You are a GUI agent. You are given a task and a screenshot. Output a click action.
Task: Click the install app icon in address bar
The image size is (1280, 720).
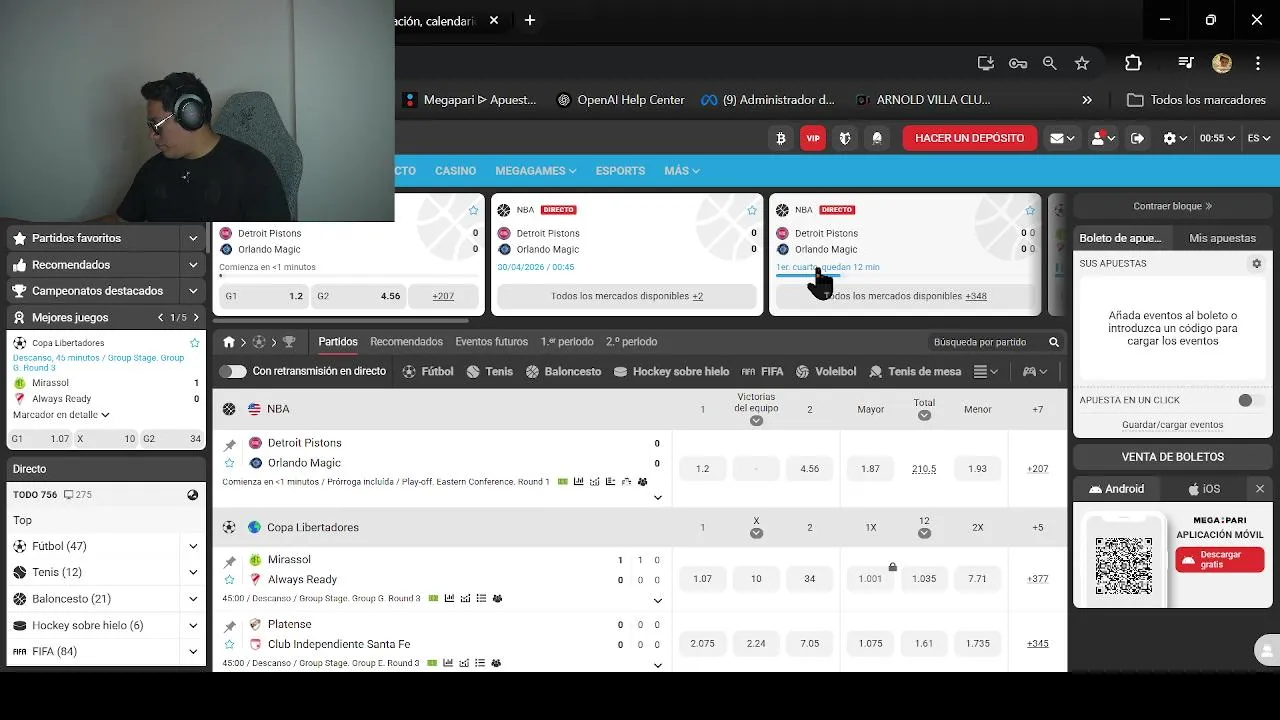click(x=986, y=63)
